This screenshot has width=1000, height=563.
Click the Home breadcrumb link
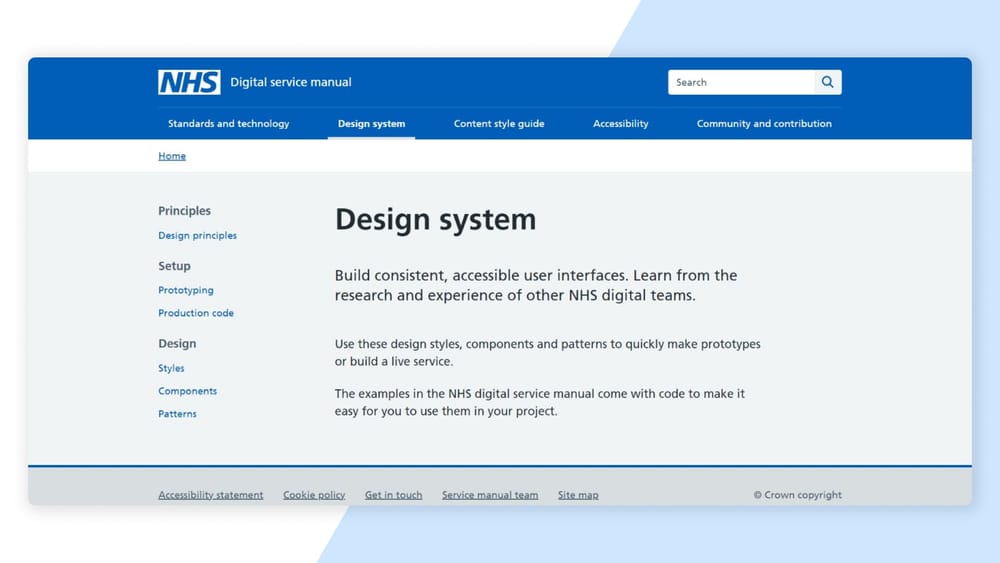(x=172, y=156)
